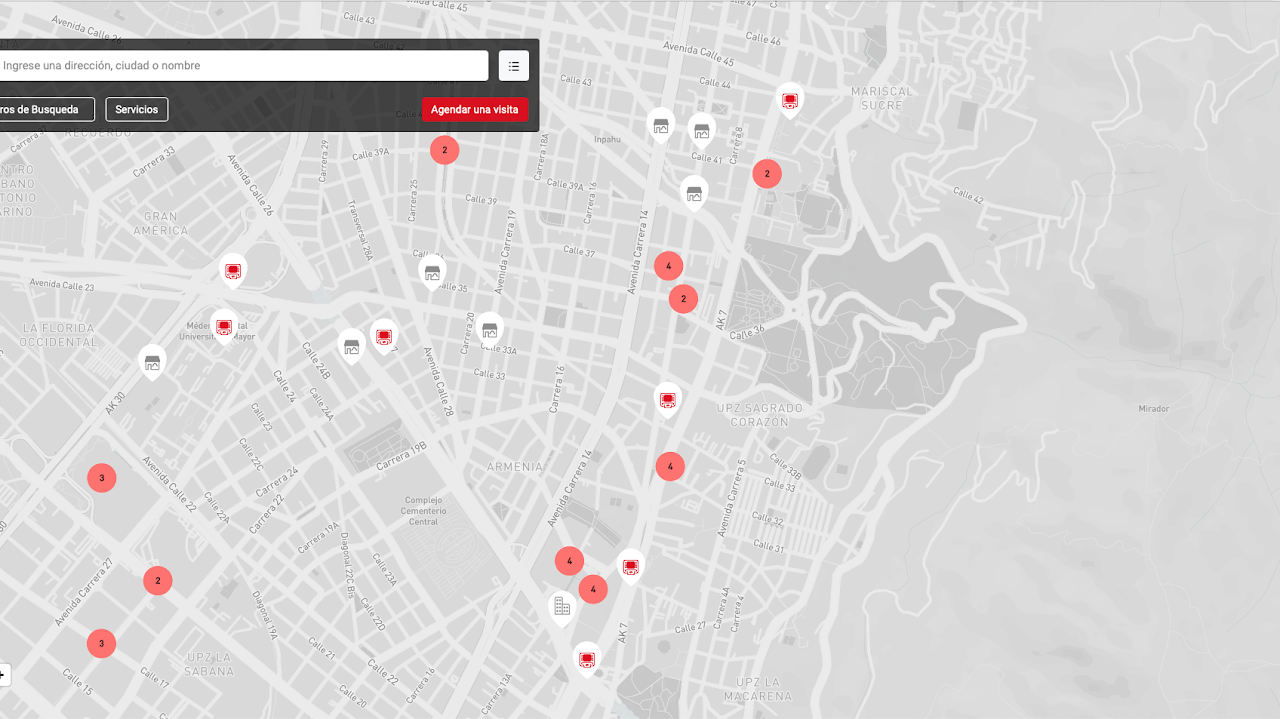
Task: Select branch marker near Calle 35
Action: click(432, 272)
